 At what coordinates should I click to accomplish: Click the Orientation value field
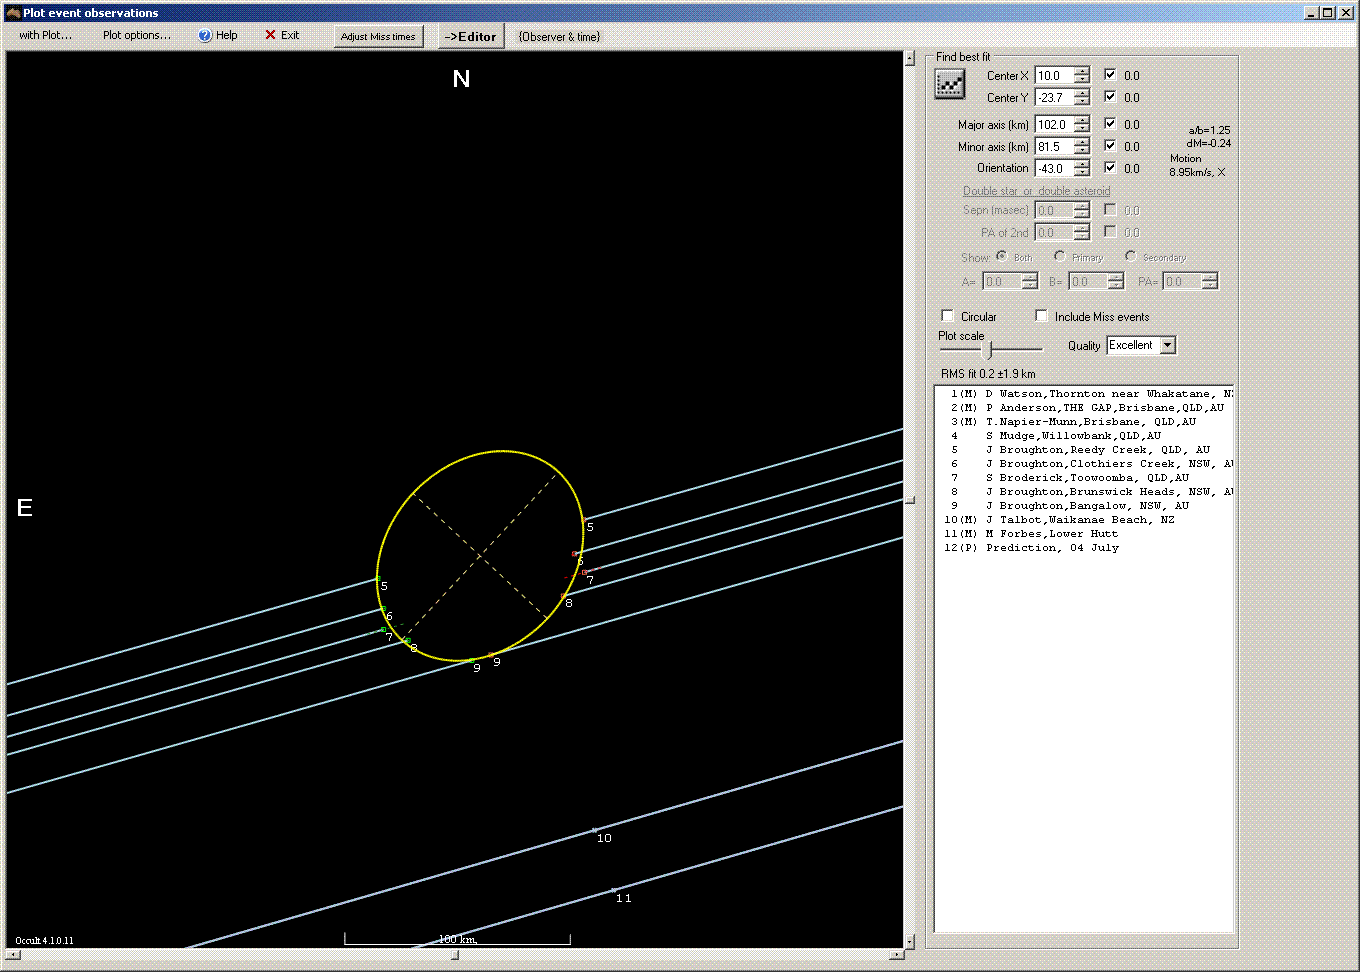(x=1054, y=168)
